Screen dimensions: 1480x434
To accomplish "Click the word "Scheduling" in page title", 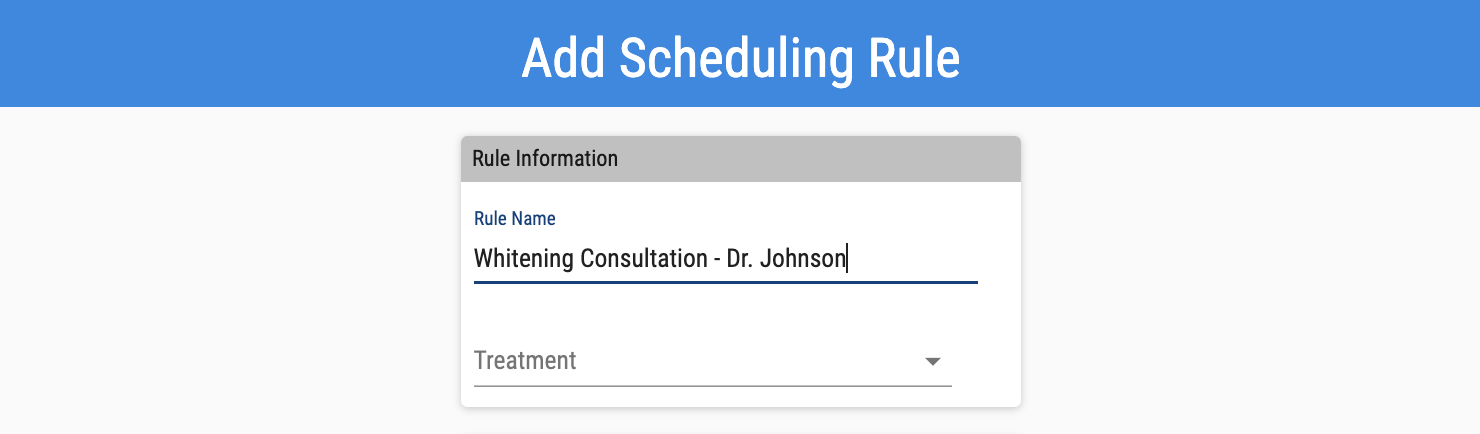I will [735, 59].
